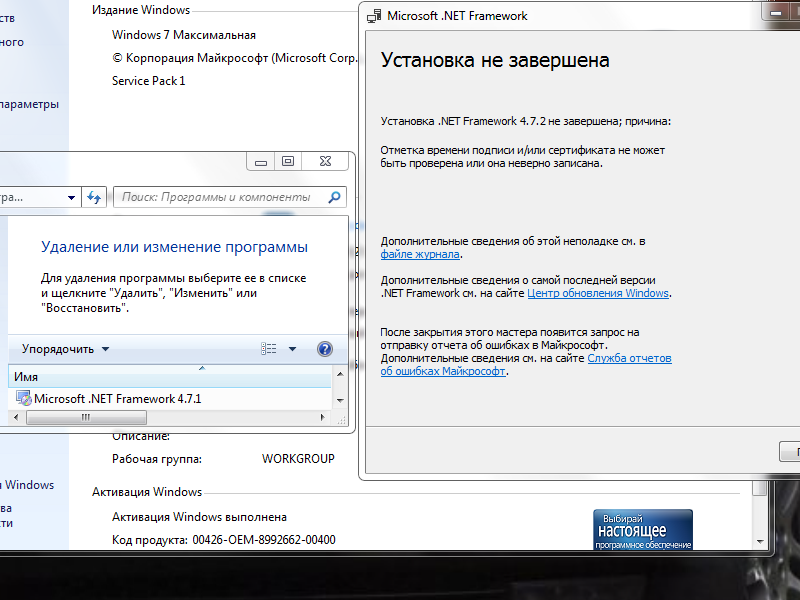The width and height of the screenshot is (800, 600).
Task: Click the magnifier icon in the programs search box
Action: click(335, 197)
